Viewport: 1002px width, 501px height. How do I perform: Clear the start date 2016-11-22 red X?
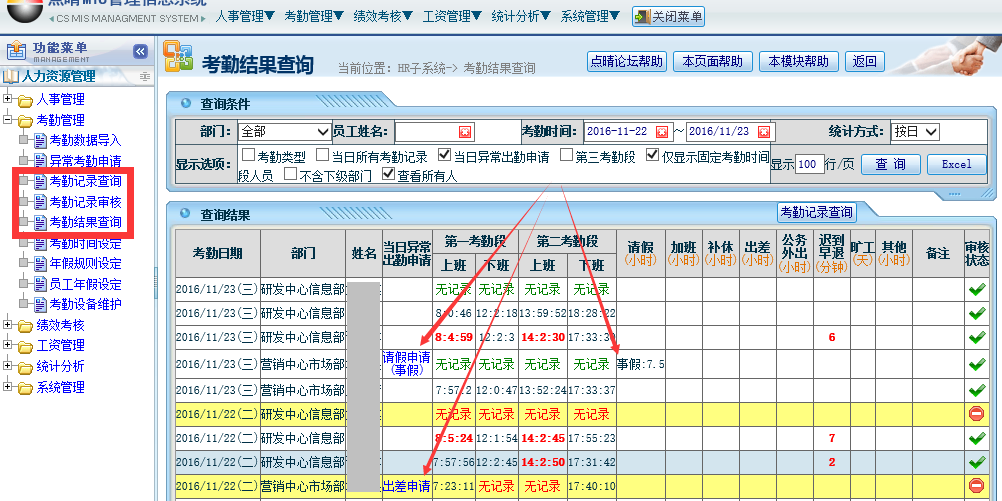(662, 132)
